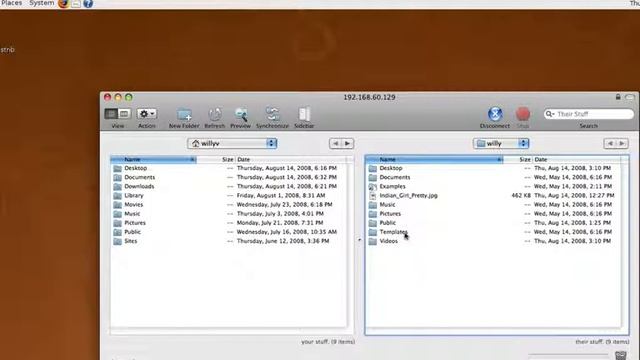Select remote Documents folder
This screenshot has width=640, height=360.
pyautogui.click(x=395, y=177)
